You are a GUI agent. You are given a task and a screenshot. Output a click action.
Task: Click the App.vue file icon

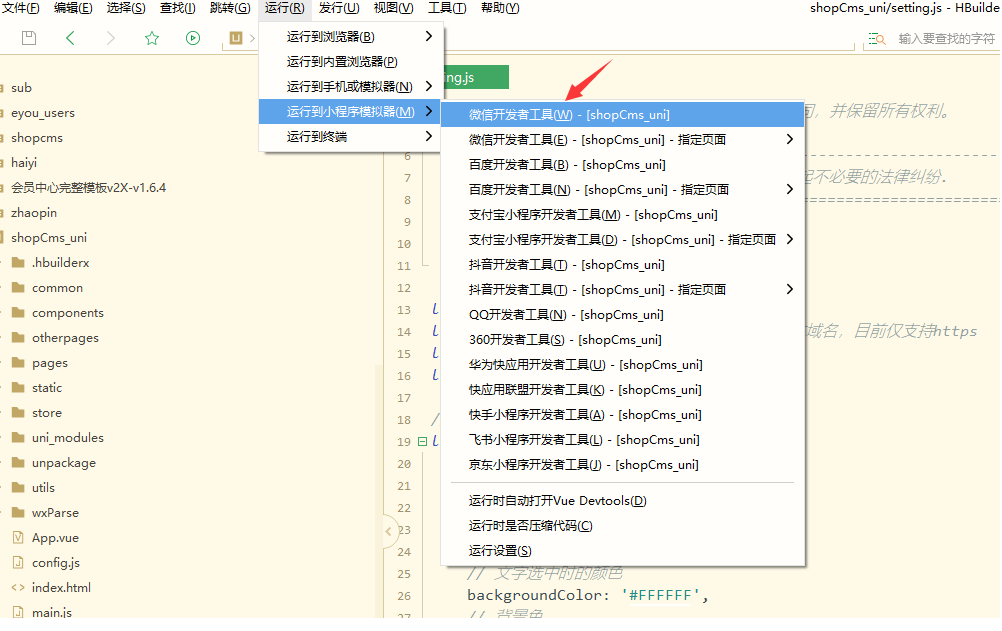(x=19, y=538)
